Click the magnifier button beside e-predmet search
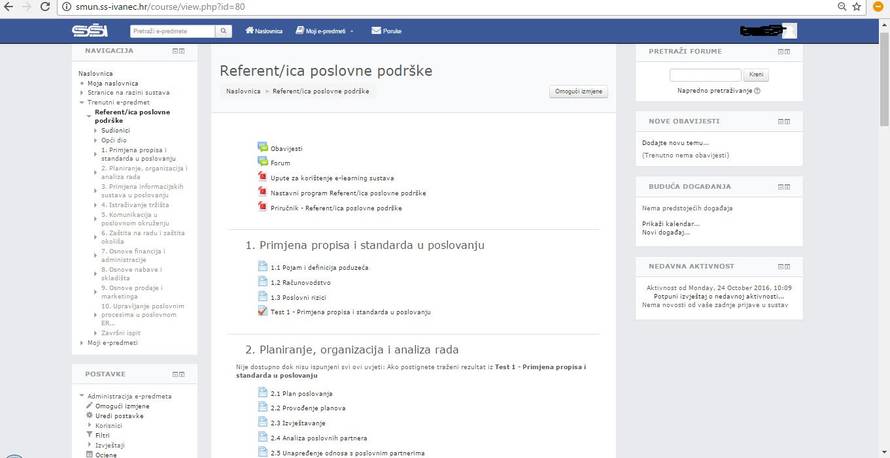 [224, 31]
